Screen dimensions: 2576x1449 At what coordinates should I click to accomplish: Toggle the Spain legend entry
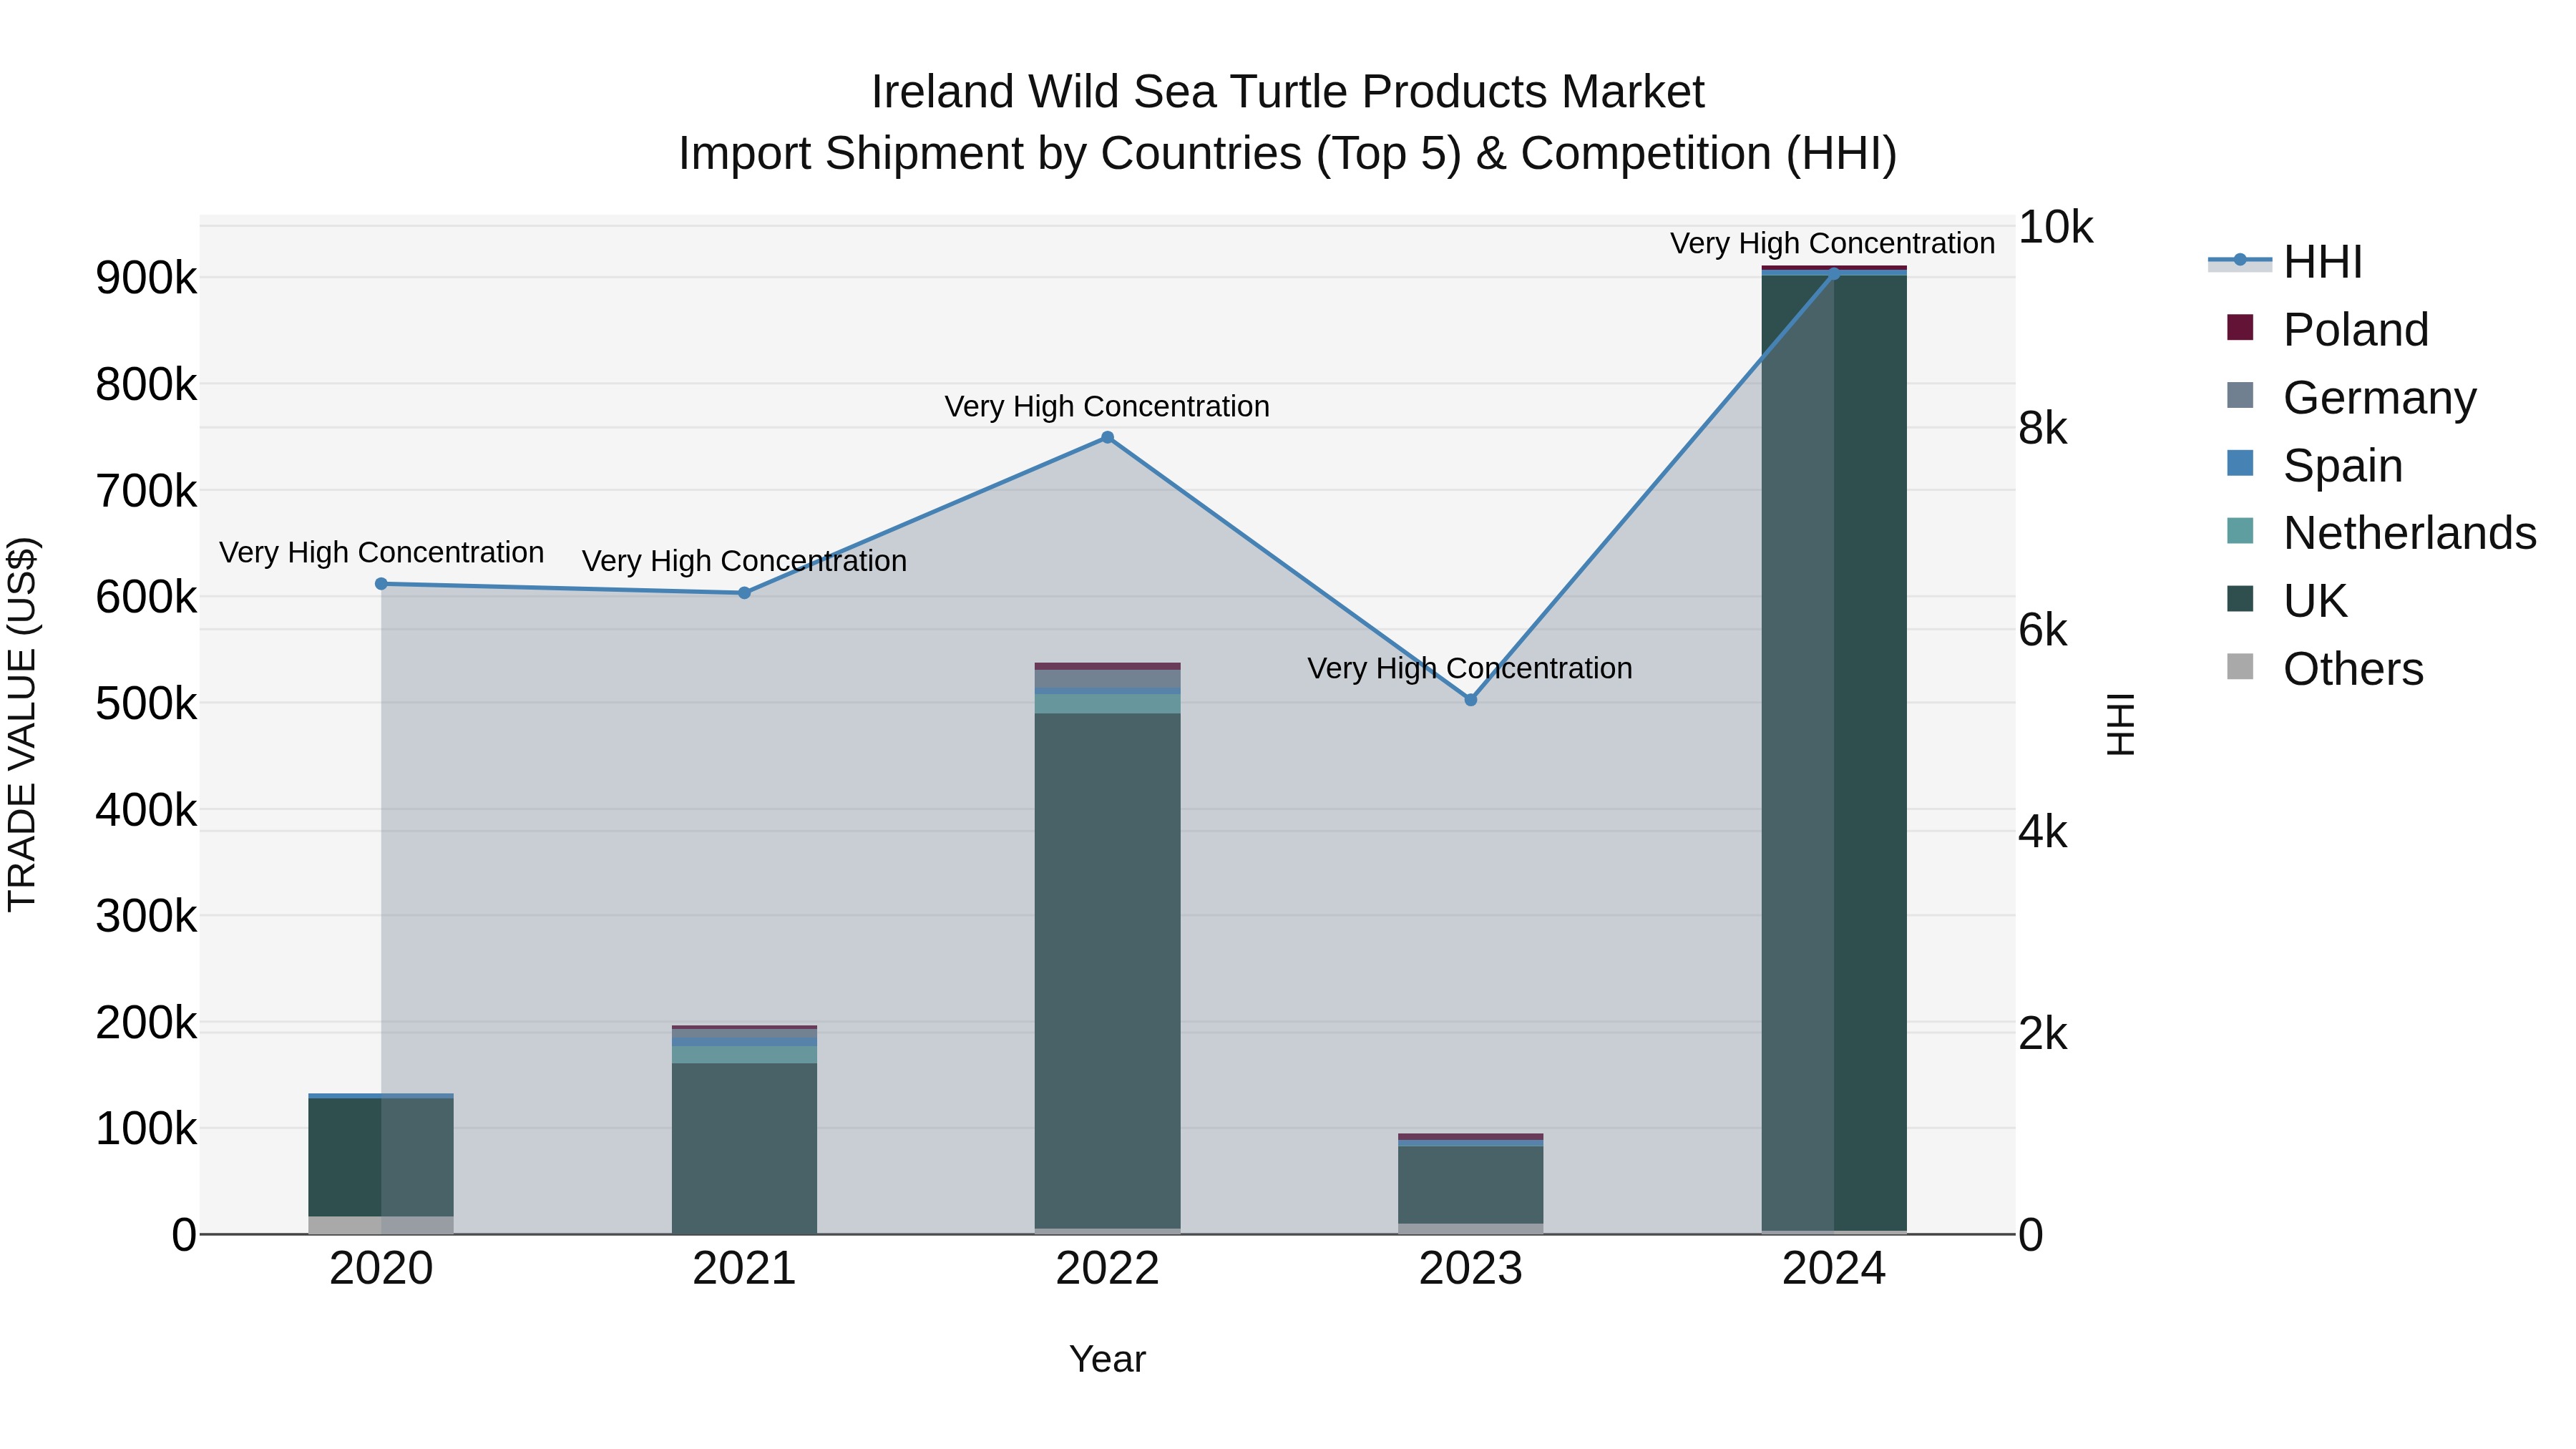click(2314, 466)
